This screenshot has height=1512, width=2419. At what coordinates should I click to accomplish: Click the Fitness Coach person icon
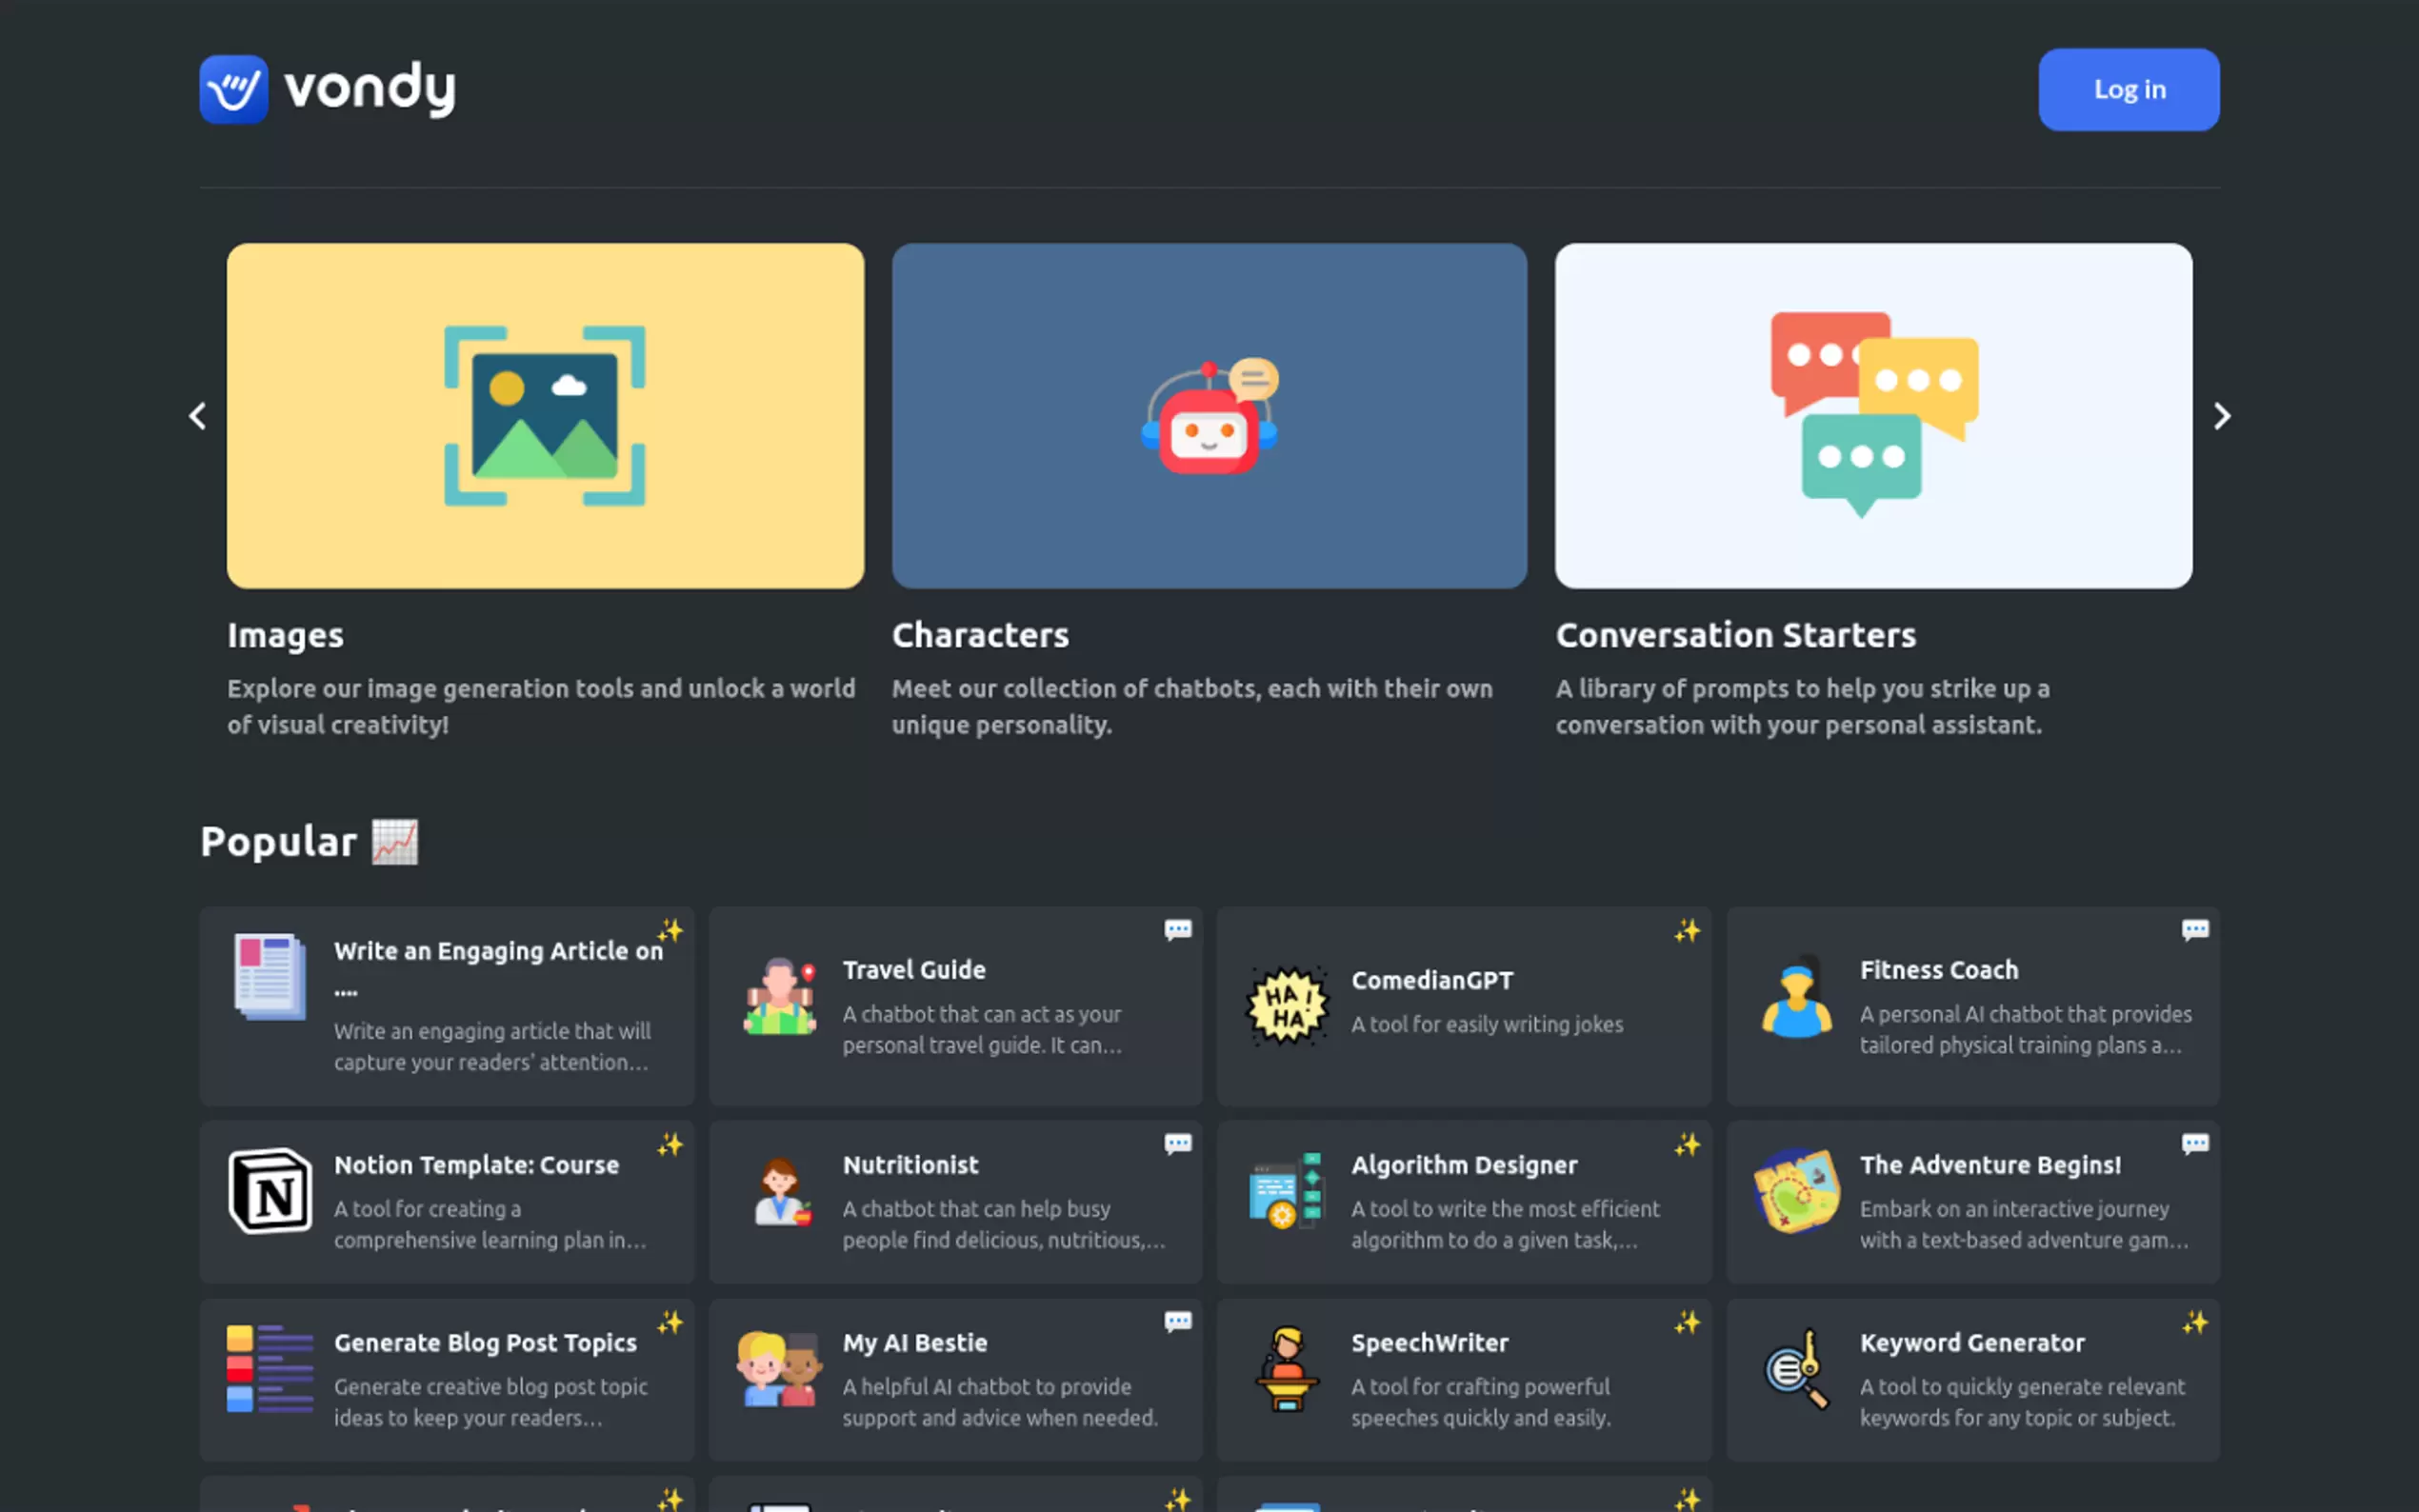[1796, 997]
